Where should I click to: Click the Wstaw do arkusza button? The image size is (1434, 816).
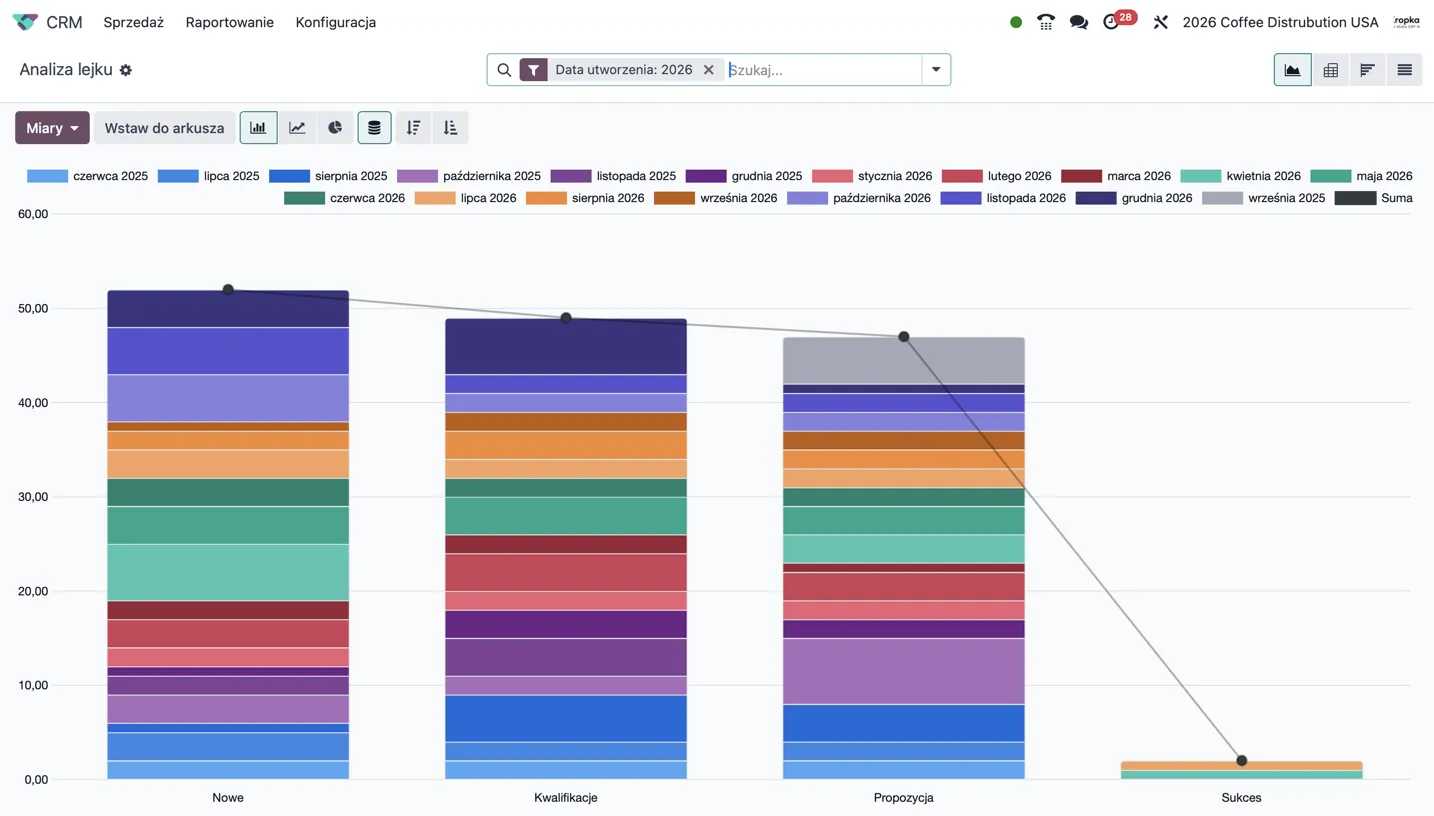pyautogui.click(x=164, y=128)
